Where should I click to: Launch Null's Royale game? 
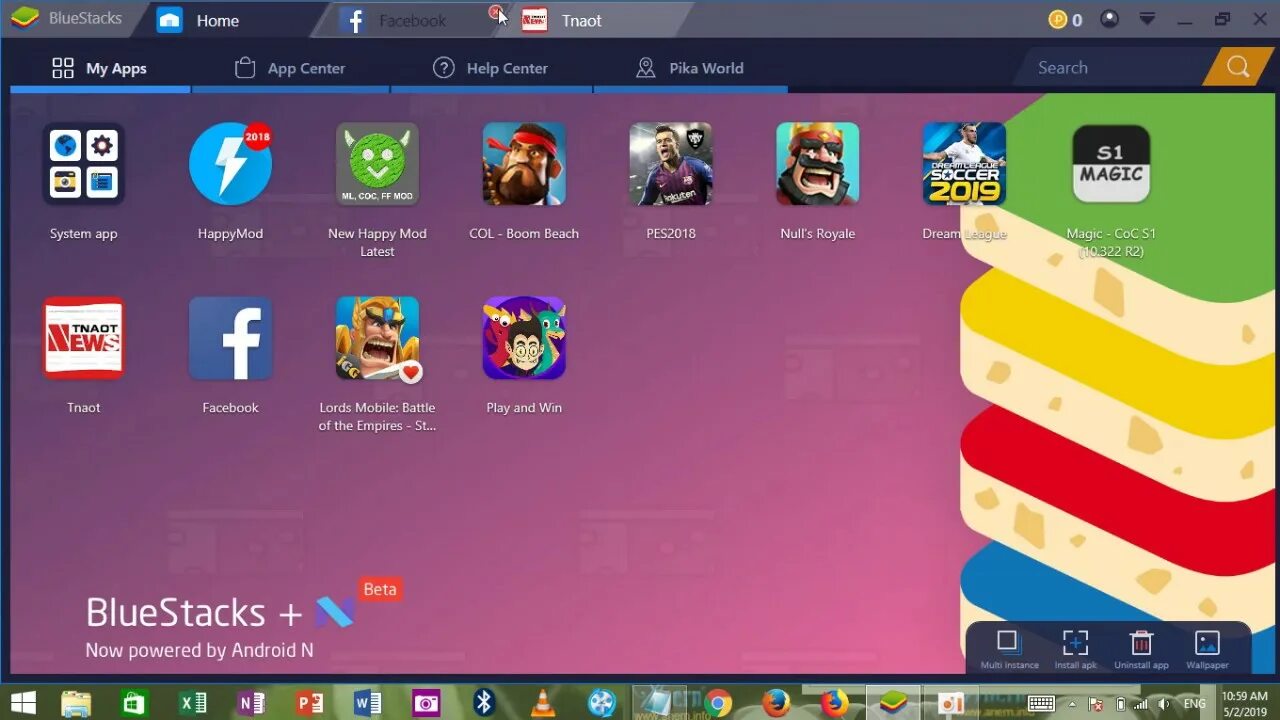coord(818,164)
